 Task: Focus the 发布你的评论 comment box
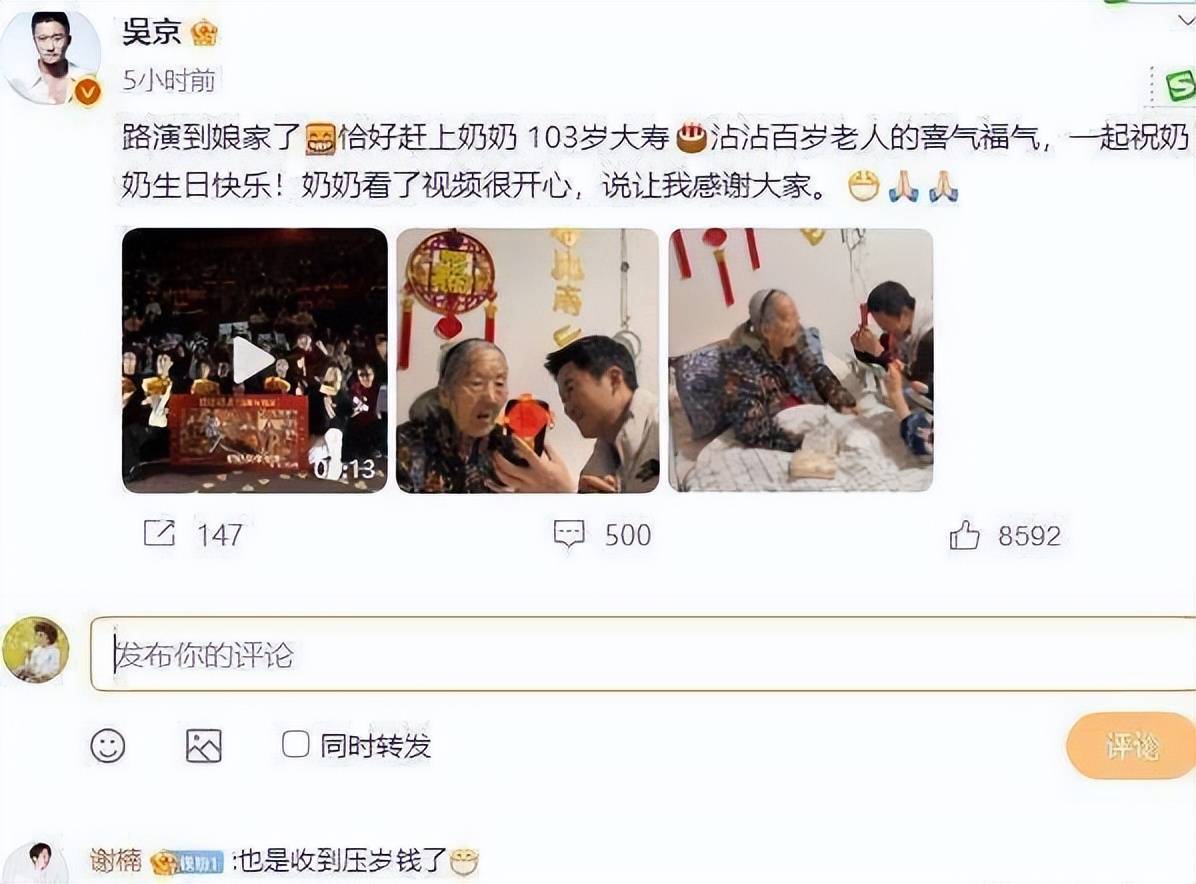click(643, 654)
